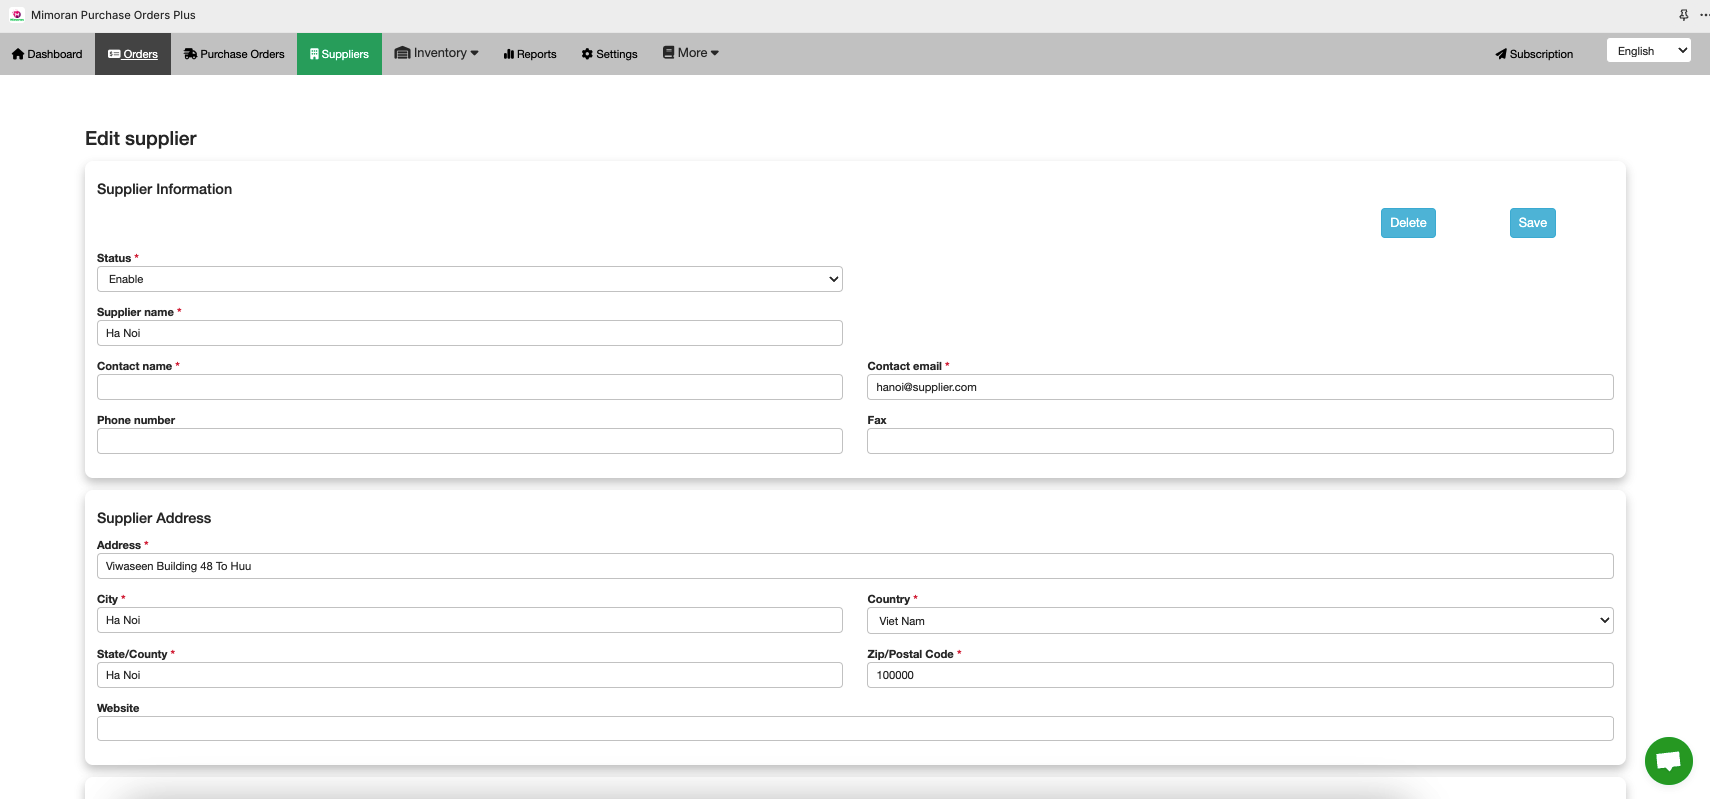Select the Suppliers tab
1710x799 pixels.
339,54
